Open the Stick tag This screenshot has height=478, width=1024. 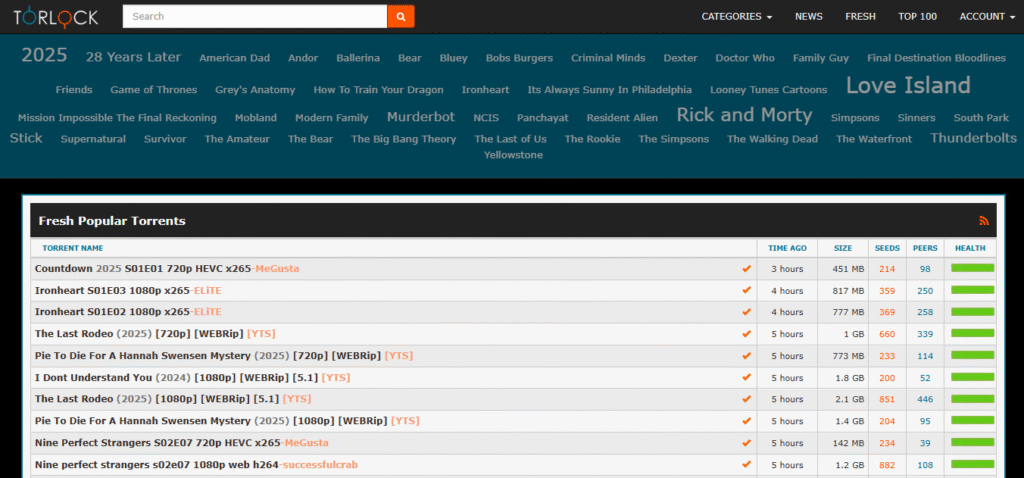pyautogui.click(x=26, y=138)
